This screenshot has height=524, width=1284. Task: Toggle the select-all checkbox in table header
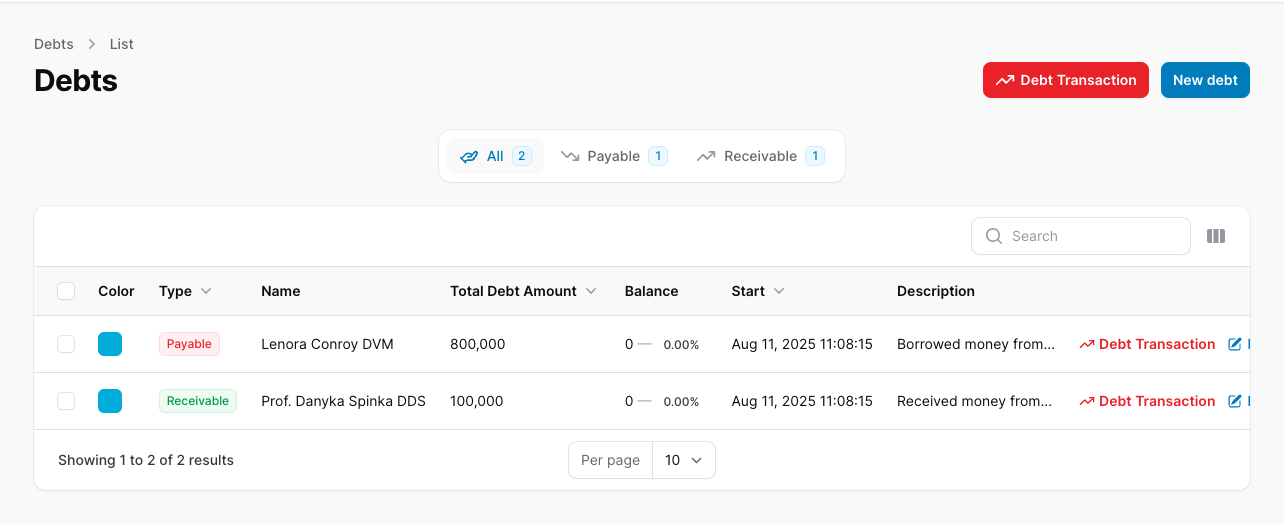point(66,291)
